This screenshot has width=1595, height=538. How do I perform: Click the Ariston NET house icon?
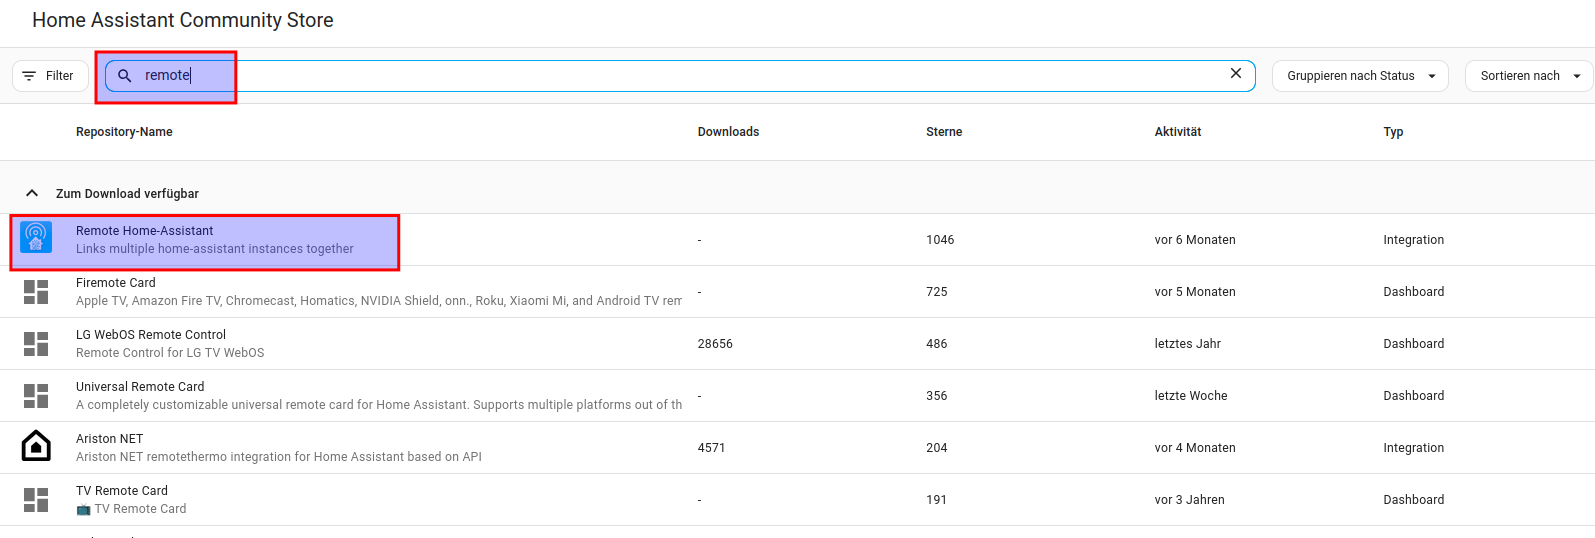point(36,446)
